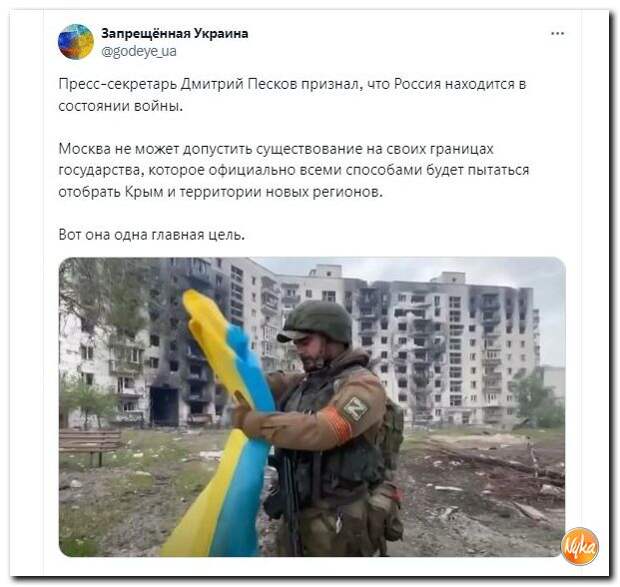Click the soldier's green helmet
This screenshot has height=587, width=620.
316,322
